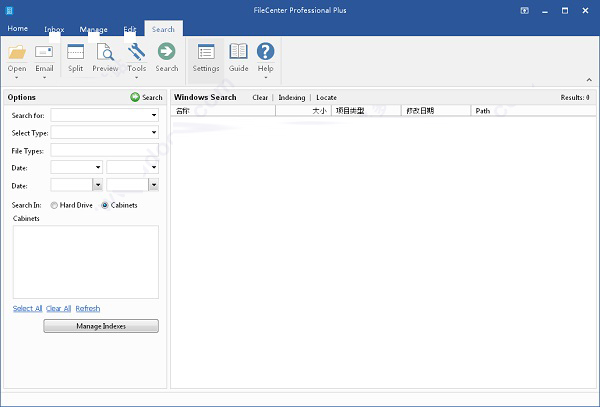Click the Open folder icon in ribbon
The width and height of the screenshot is (600, 407).
pos(17,52)
